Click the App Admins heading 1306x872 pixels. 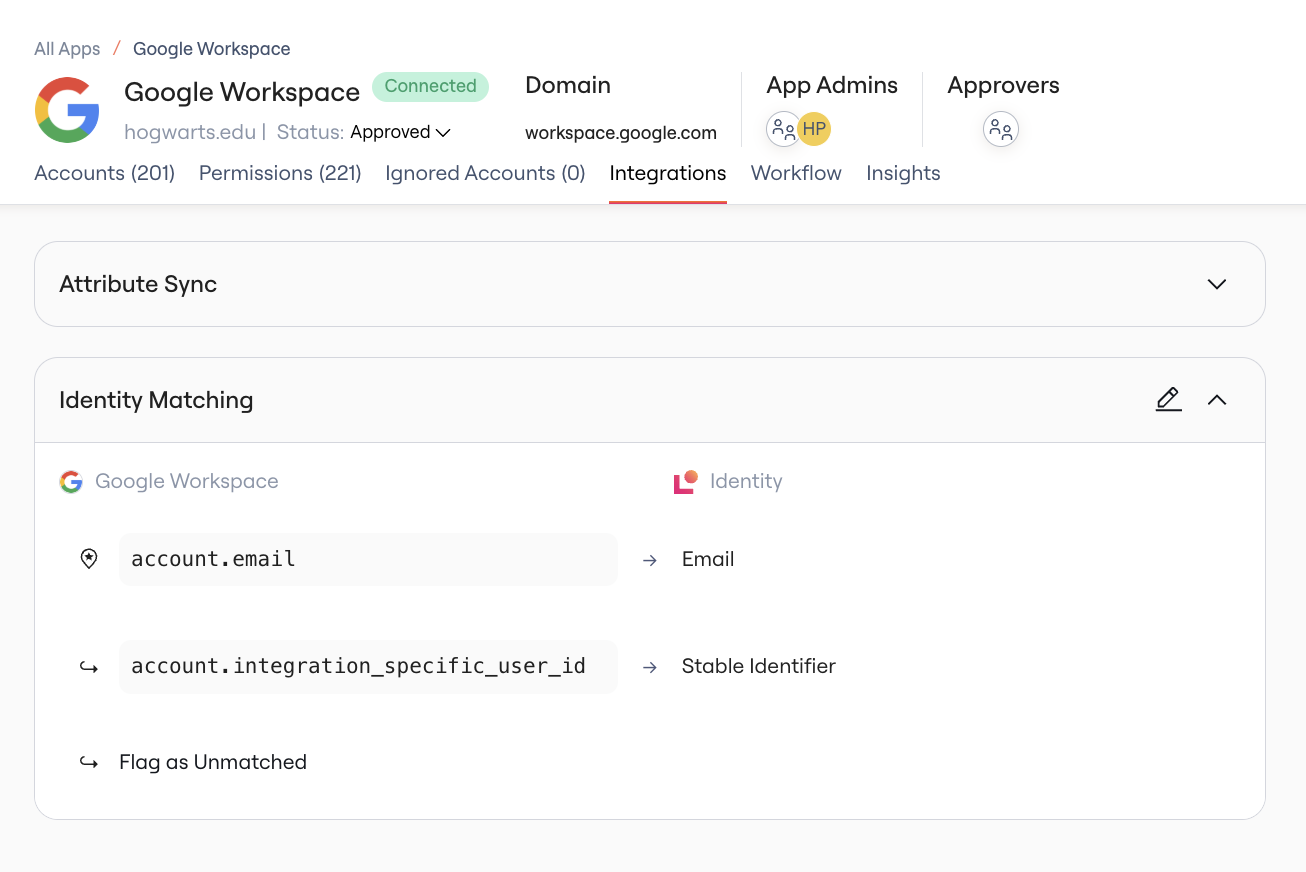(832, 86)
